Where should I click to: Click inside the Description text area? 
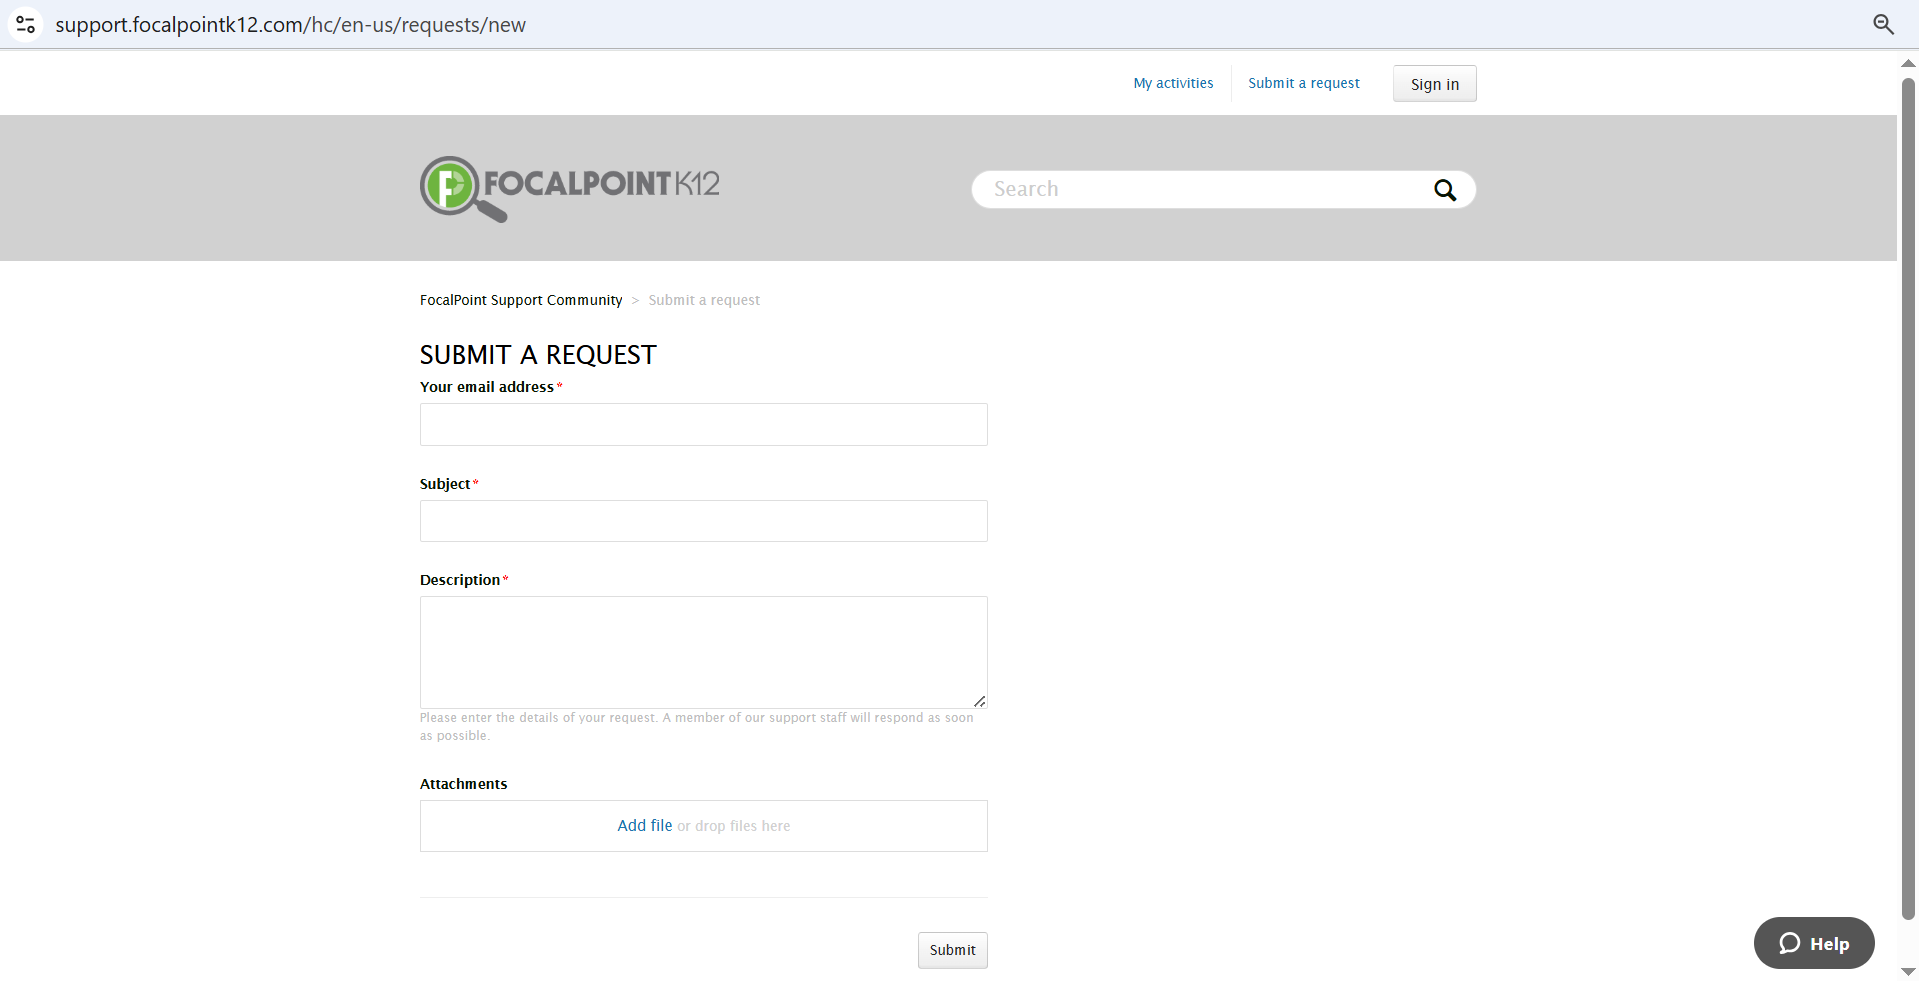pyautogui.click(x=704, y=652)
